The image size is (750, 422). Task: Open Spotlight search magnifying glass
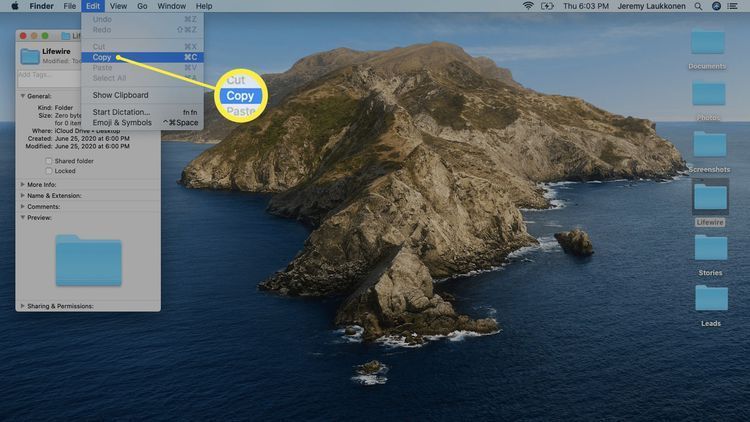pos(697,6)
